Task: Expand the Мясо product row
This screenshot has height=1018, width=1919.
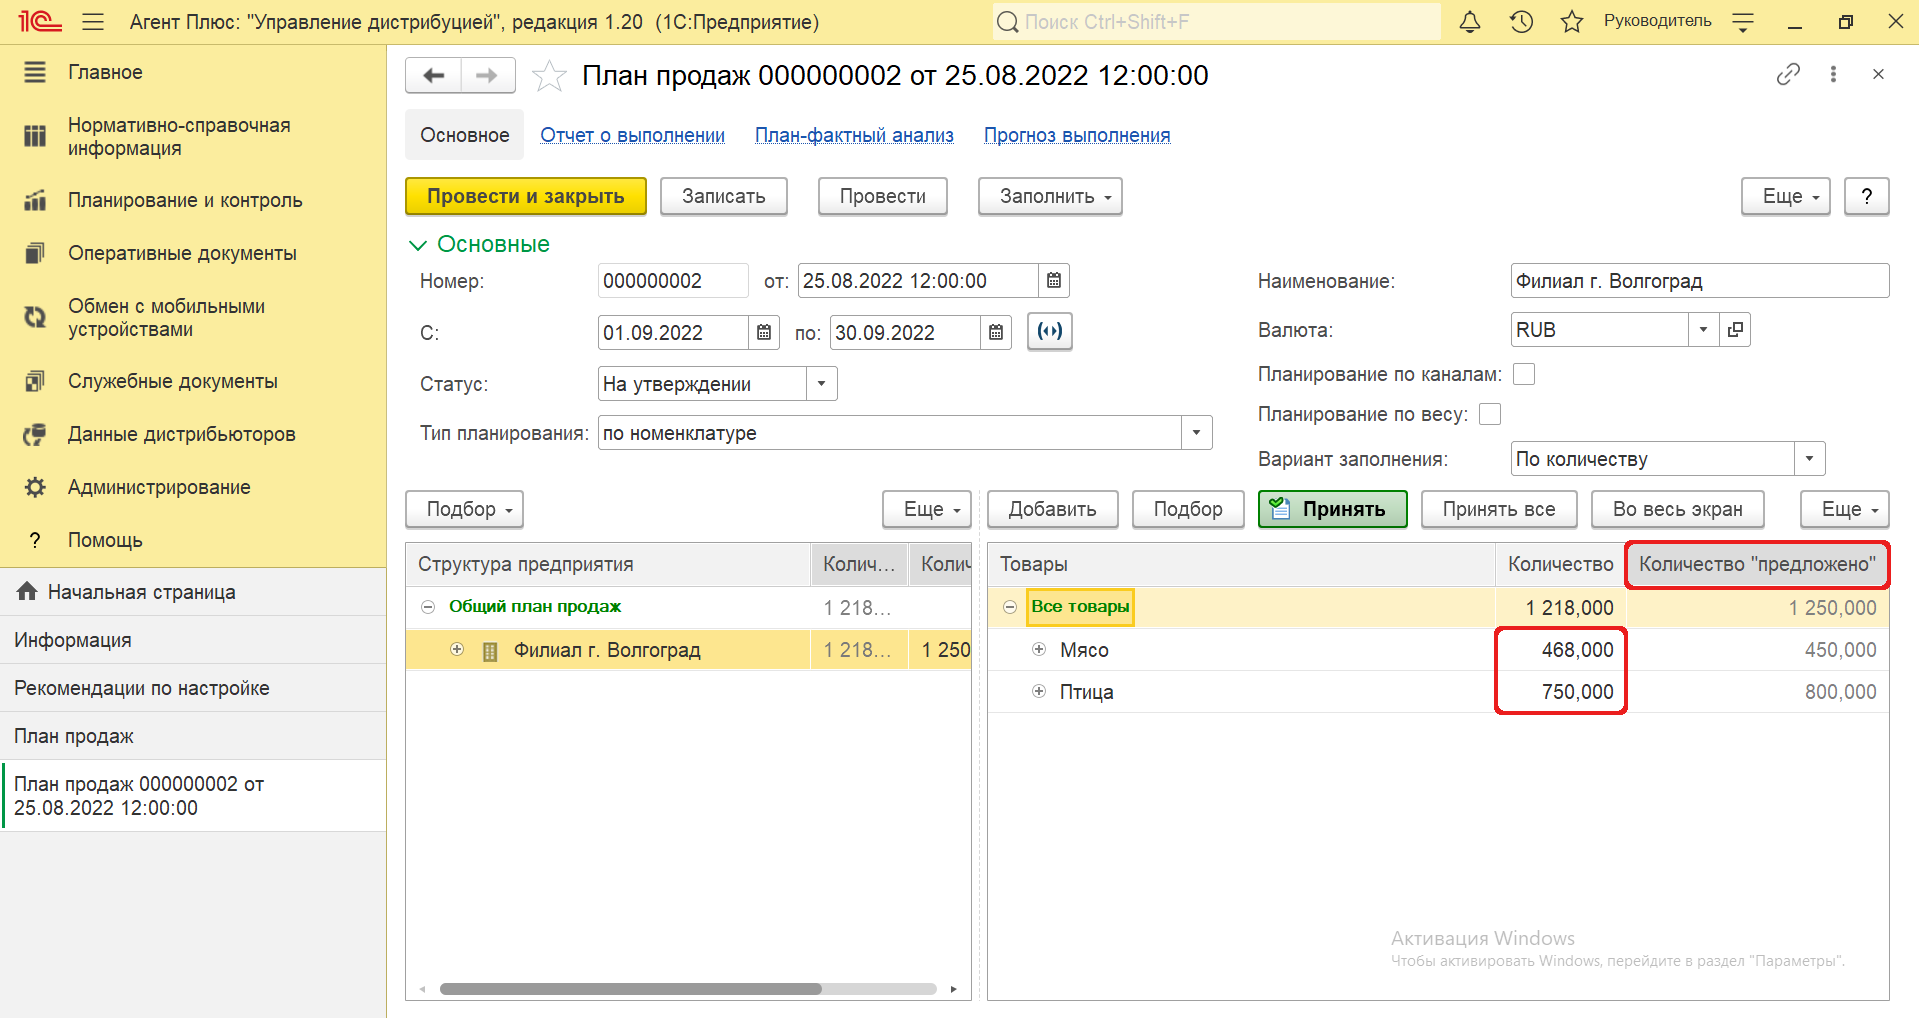Action: coord(1039,650)
